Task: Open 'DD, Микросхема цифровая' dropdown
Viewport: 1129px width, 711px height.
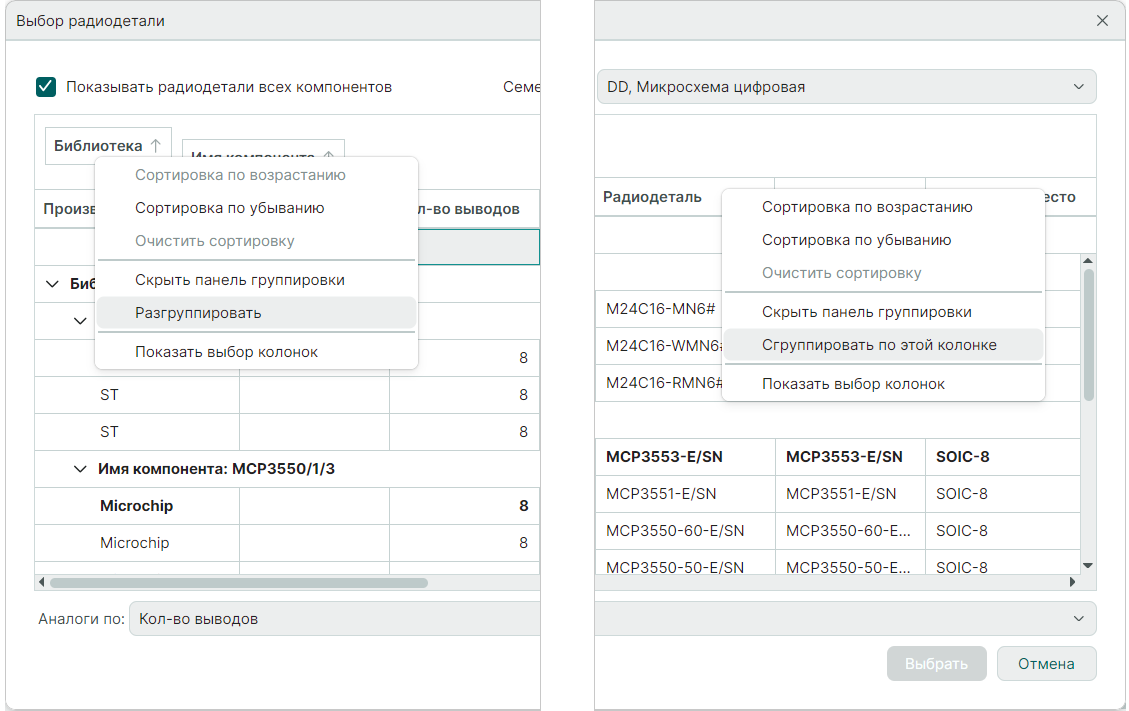Action: point(846,87)
